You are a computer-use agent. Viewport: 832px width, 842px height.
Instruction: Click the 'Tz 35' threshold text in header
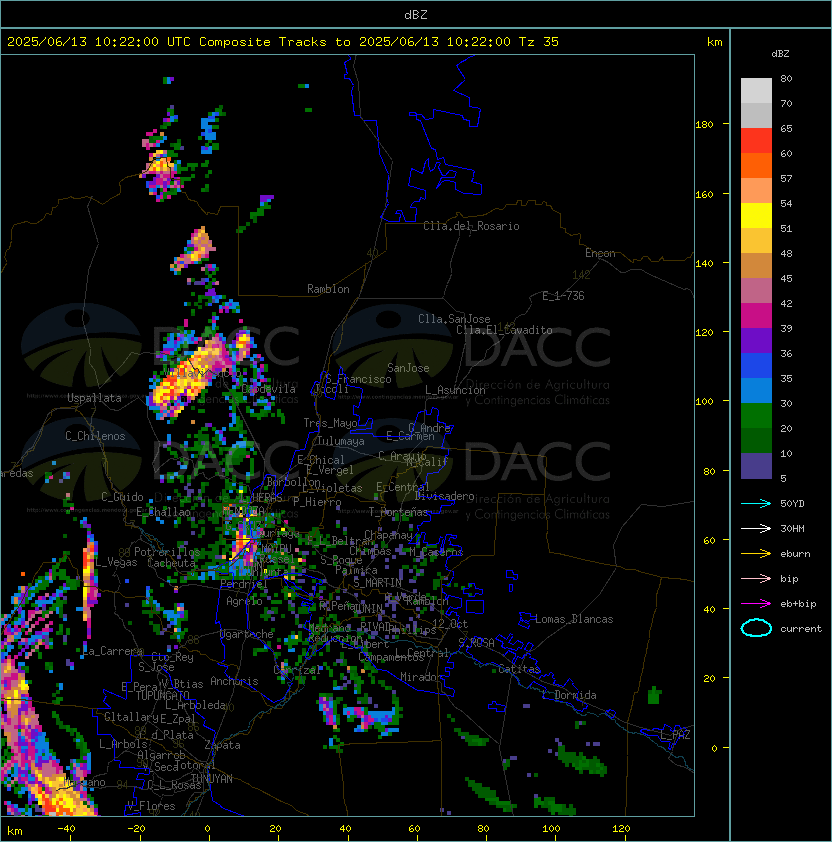(x=539, y=42)
